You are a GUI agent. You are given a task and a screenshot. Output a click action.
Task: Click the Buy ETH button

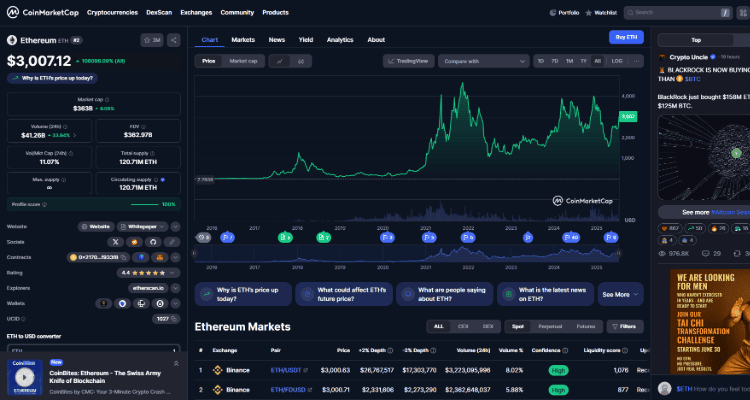(x=626, y=37)
